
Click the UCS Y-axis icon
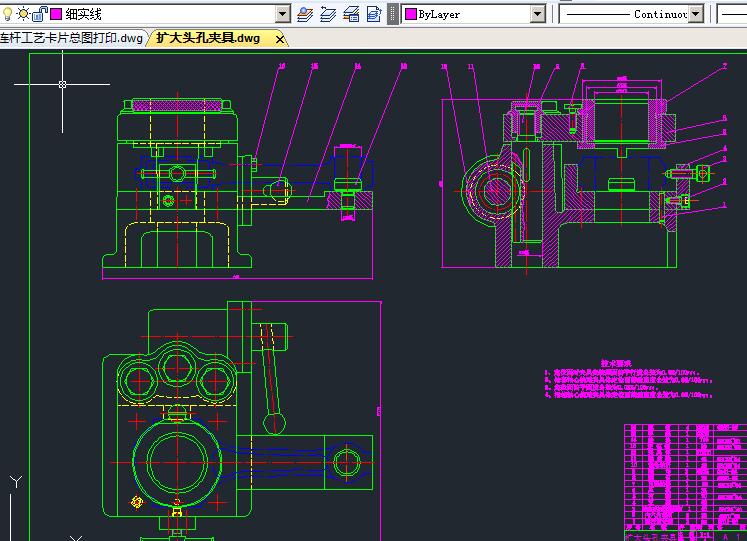point(16,483)
